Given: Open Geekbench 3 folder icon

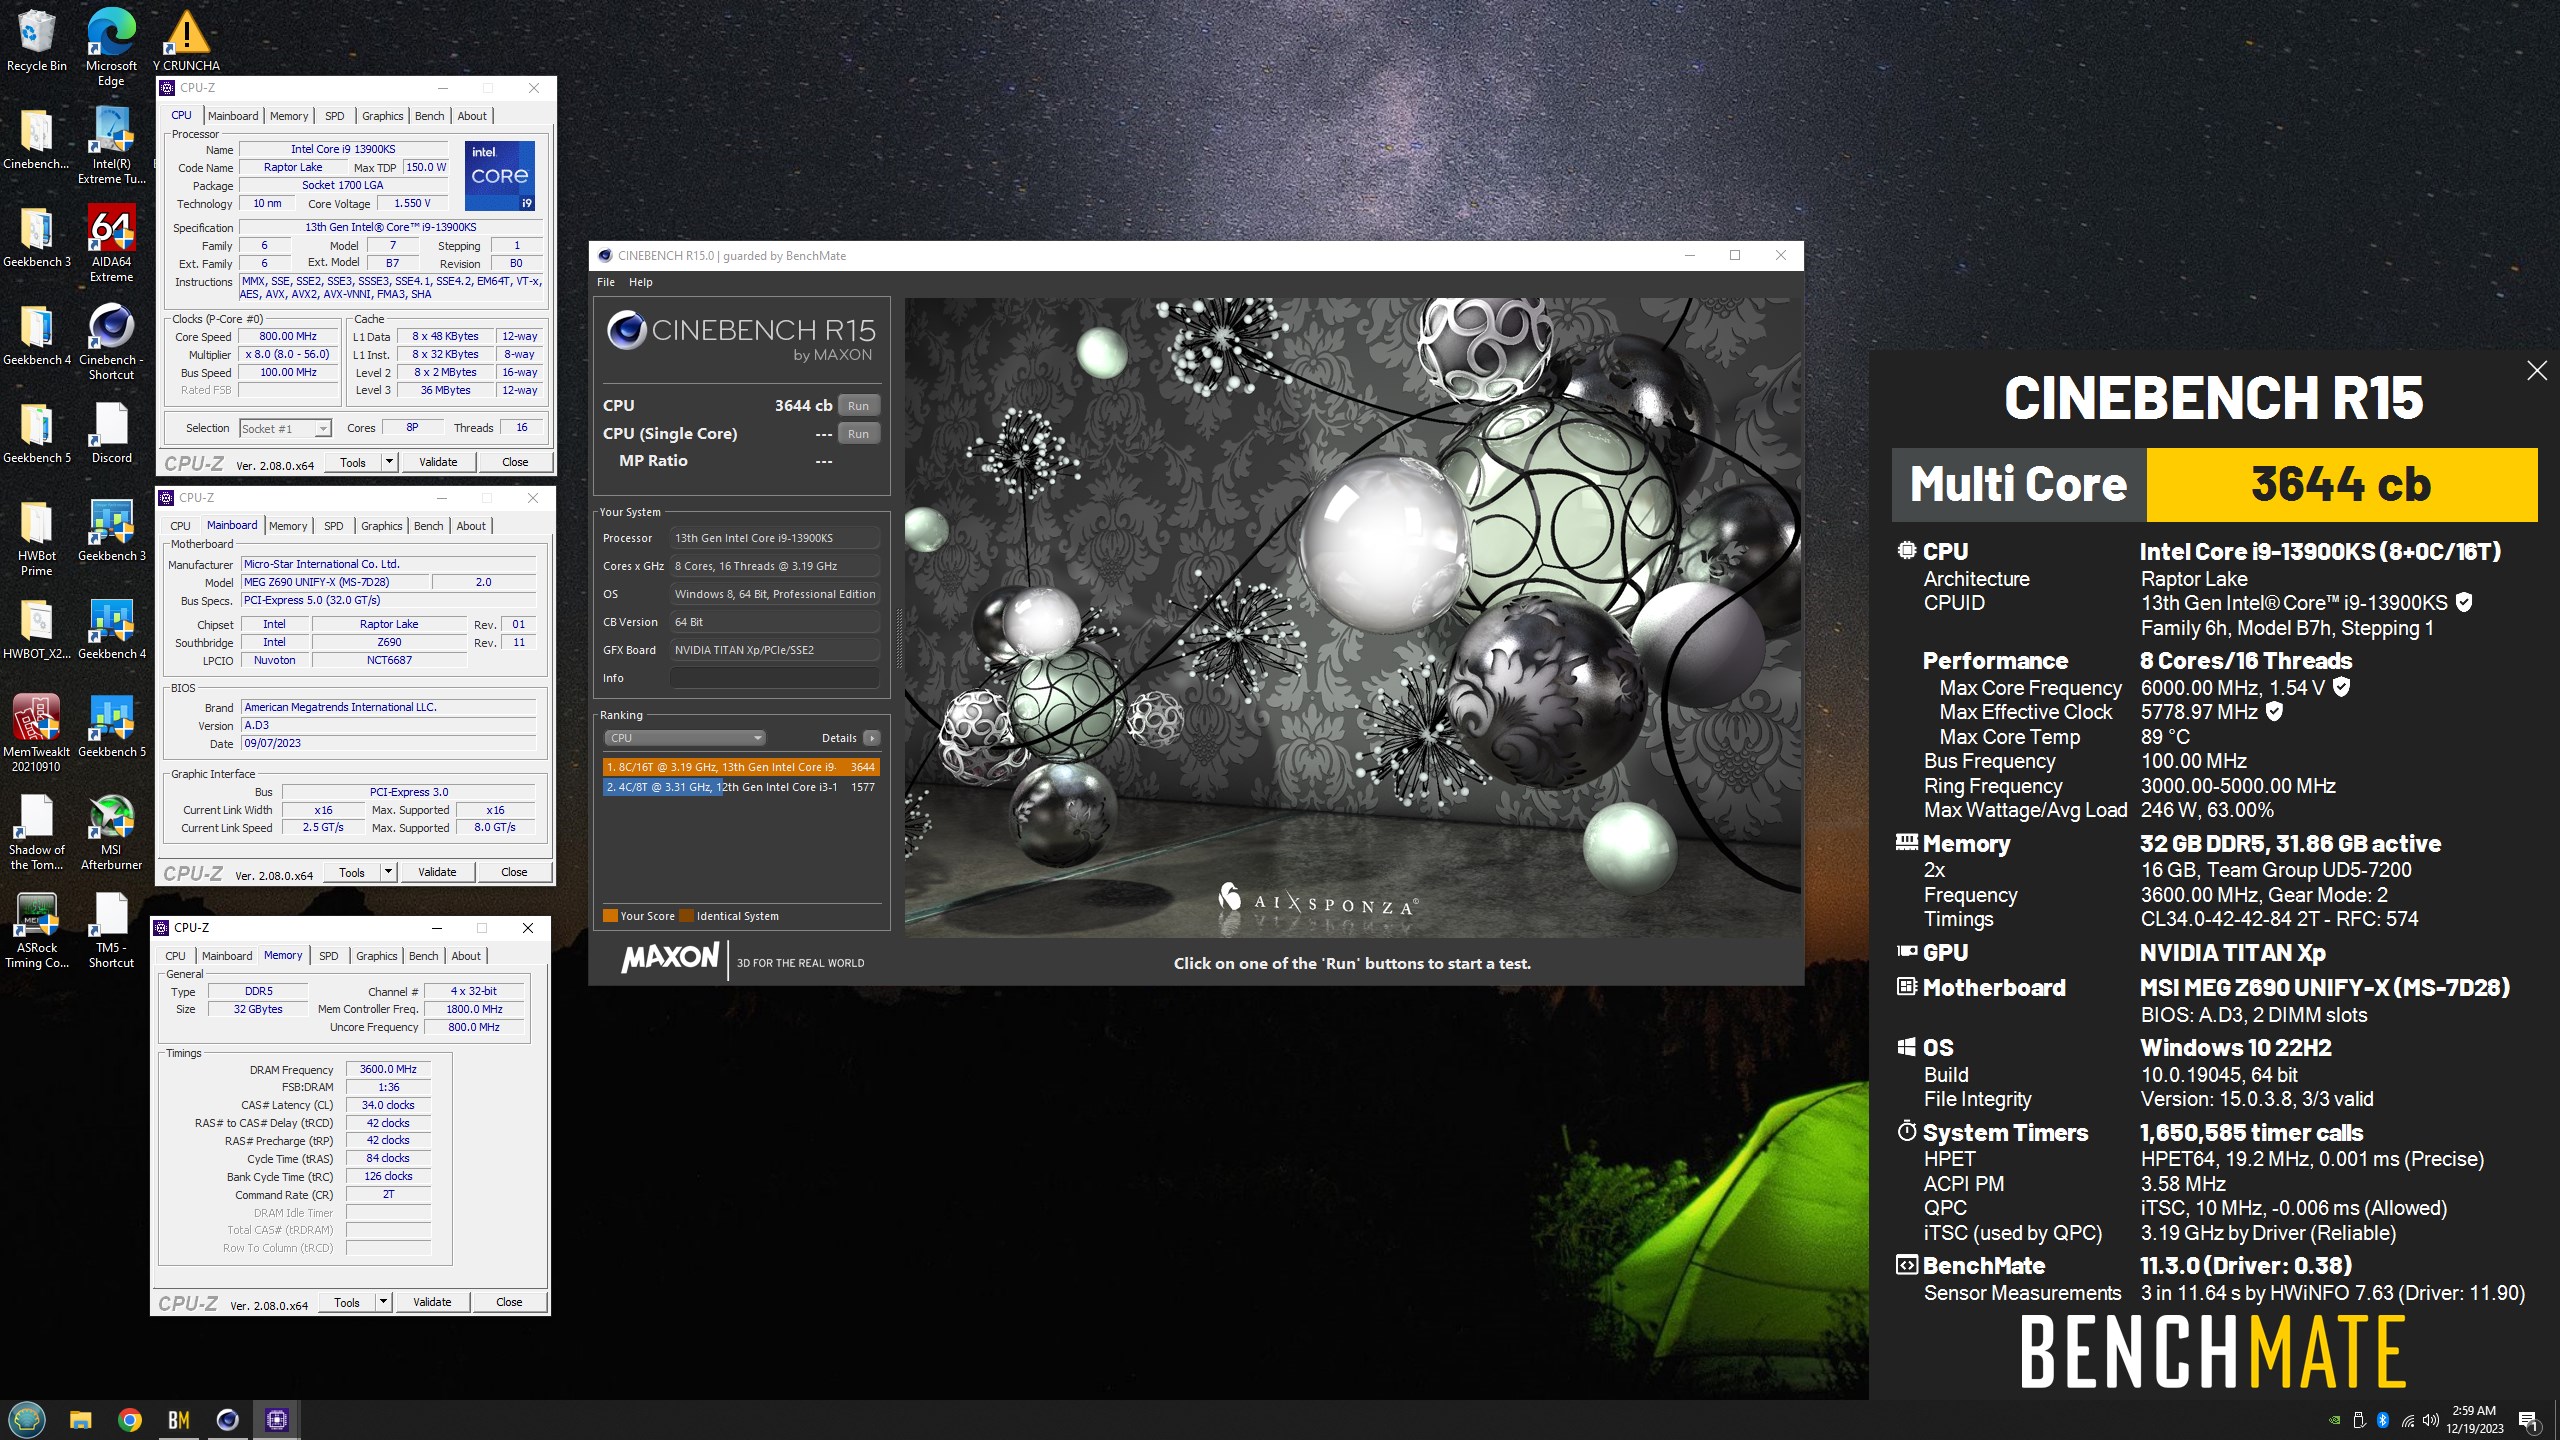Looking at the screenshot, I should pos(36,236).
